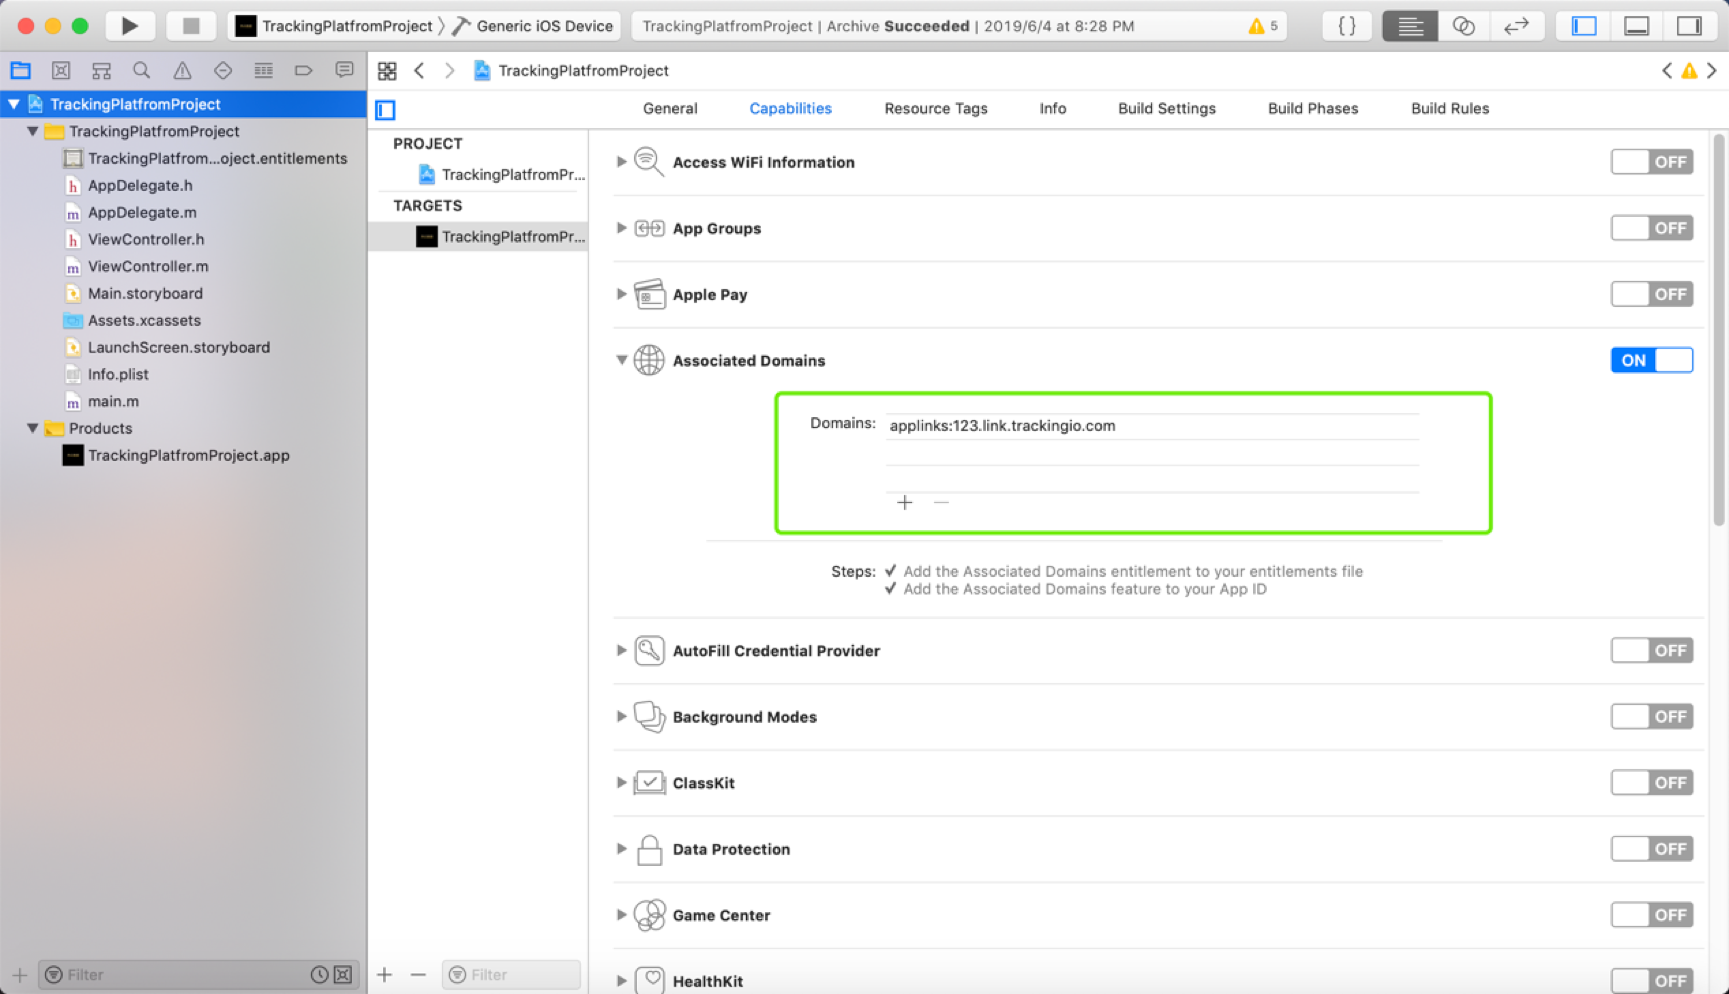Switch to the Standard editor
Image resolution: width=1729 pixels, height=994 pixels.
(x=1410, y=26)
